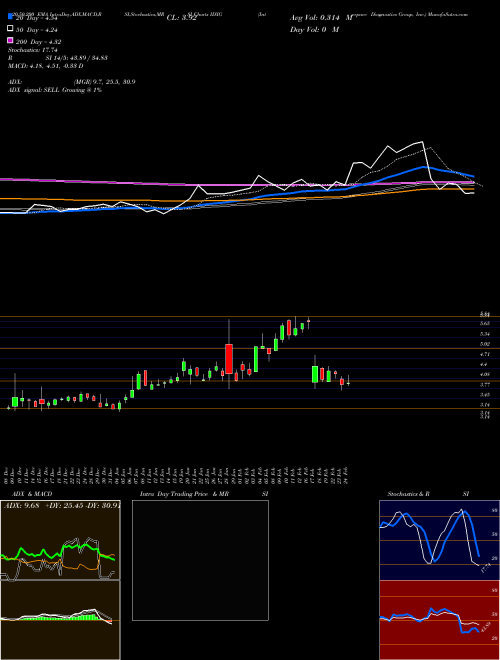Click the 'Day Vol: 0 M' label
The width and height of the screenshot is (500, 660).
click(x=314, y=29)
